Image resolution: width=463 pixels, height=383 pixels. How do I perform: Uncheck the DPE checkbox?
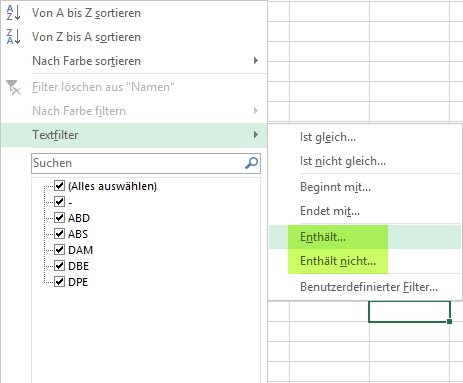click(60, 281)
